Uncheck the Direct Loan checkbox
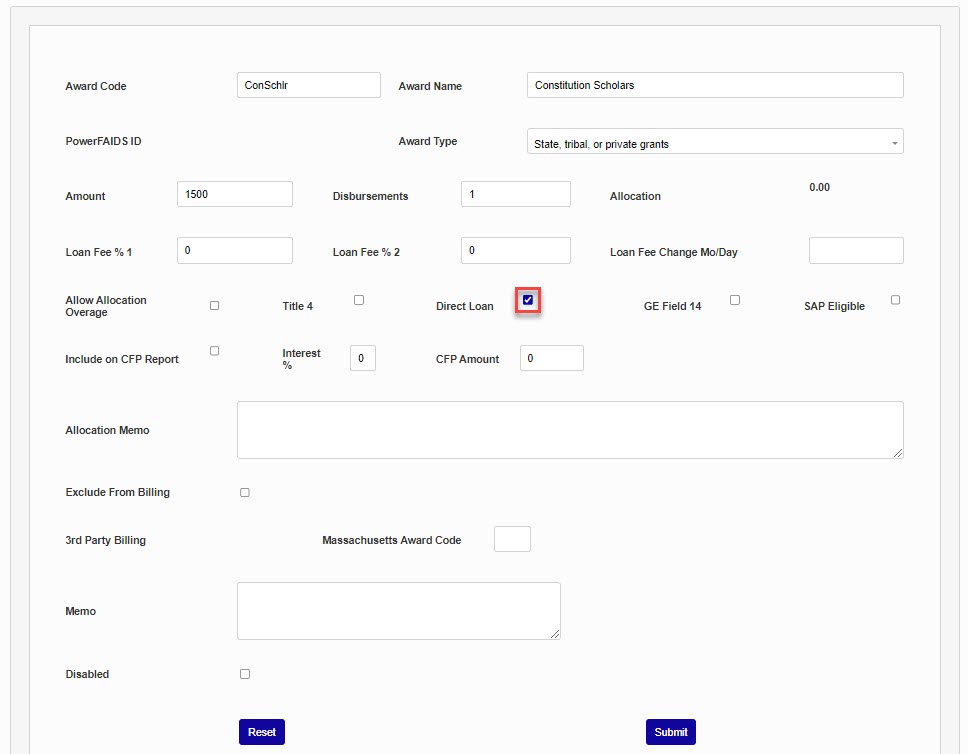The height and width of the screenshot is (754, 968). [x=528, y=300]
